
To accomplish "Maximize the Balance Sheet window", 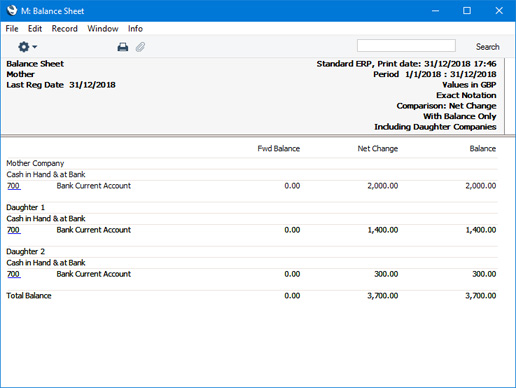I will pyautogui.click(x=467, y=11).
